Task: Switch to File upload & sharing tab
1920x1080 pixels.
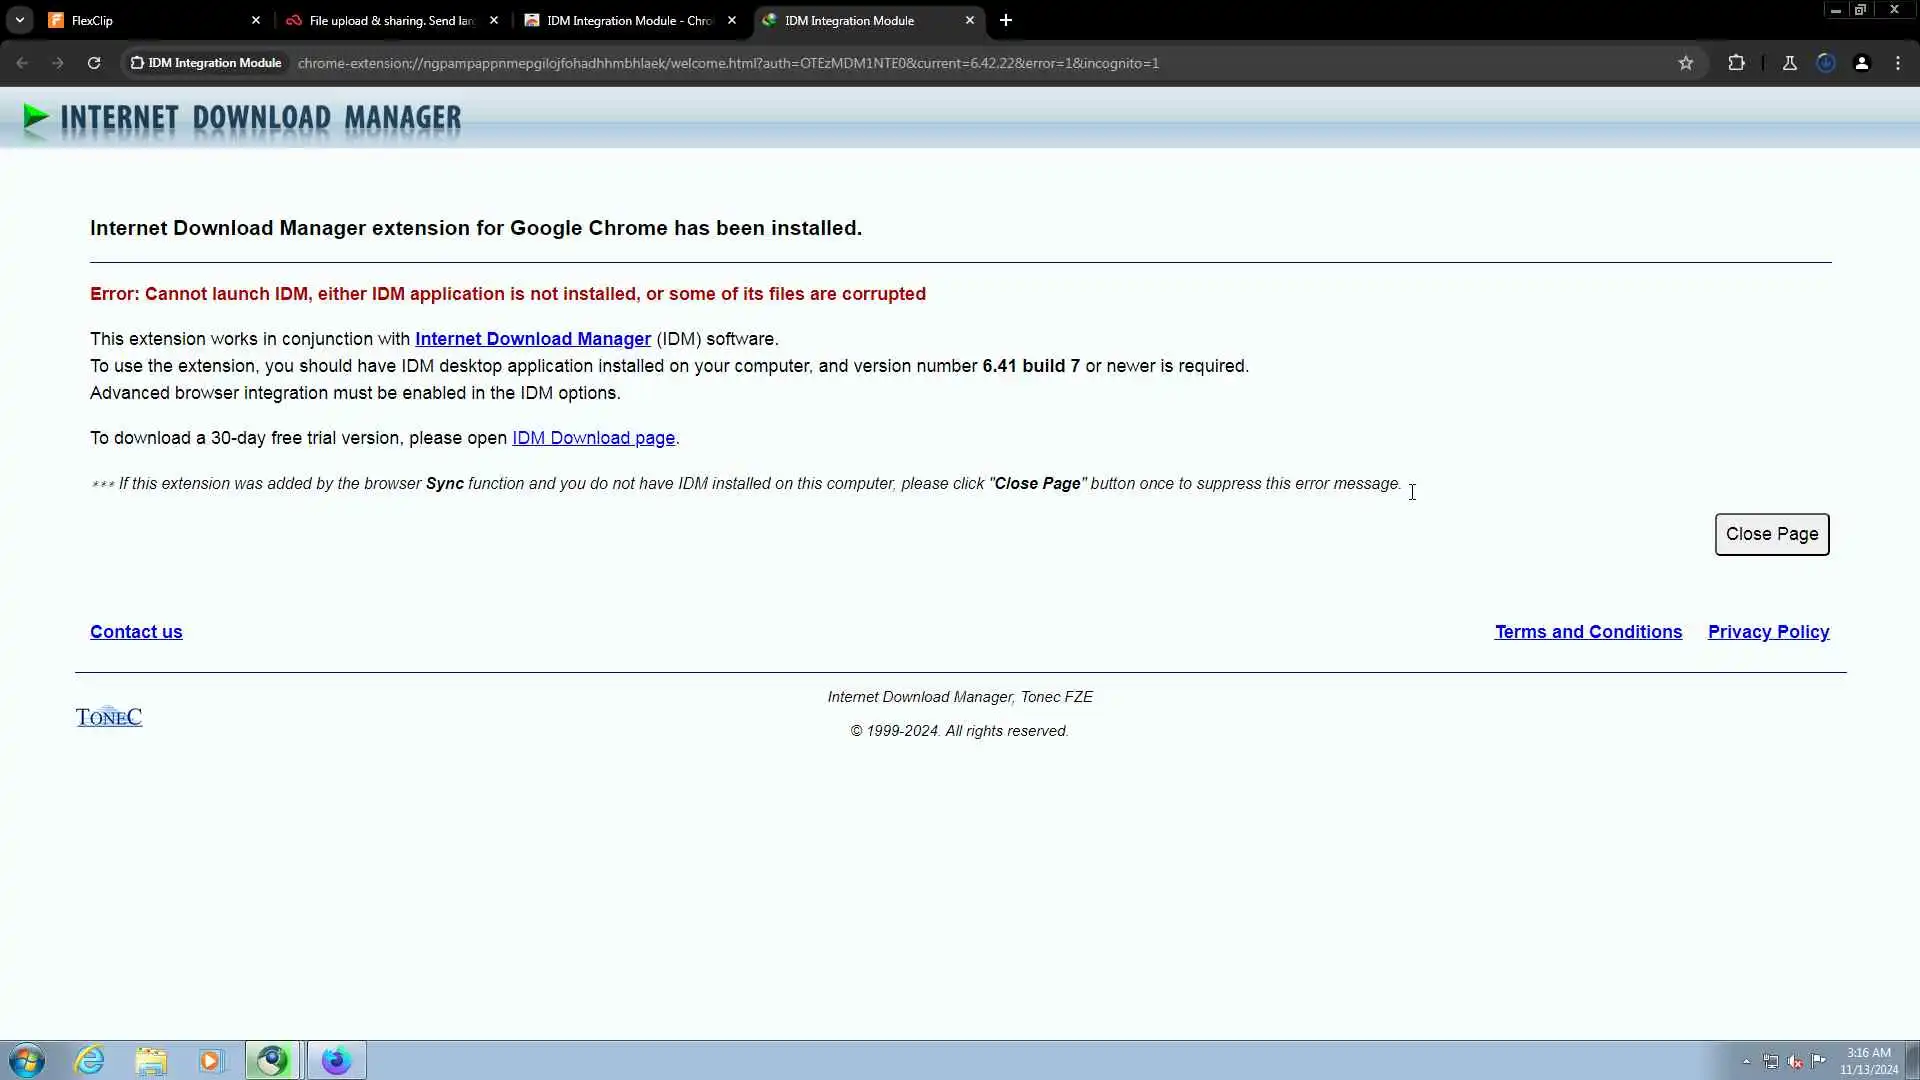Action: coord(390,20)
